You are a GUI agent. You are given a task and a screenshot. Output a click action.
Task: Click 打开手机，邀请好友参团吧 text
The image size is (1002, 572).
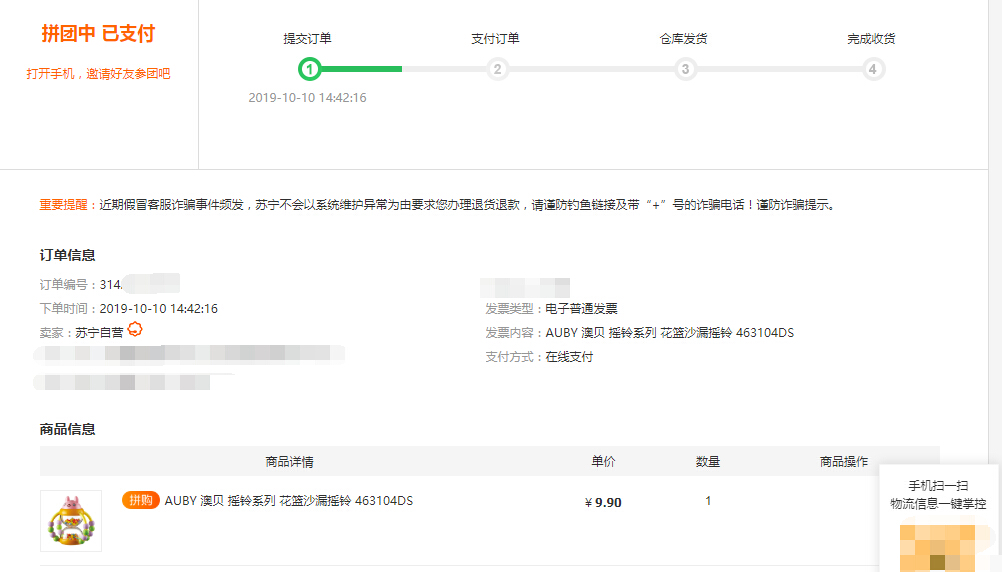pos(98,73)
